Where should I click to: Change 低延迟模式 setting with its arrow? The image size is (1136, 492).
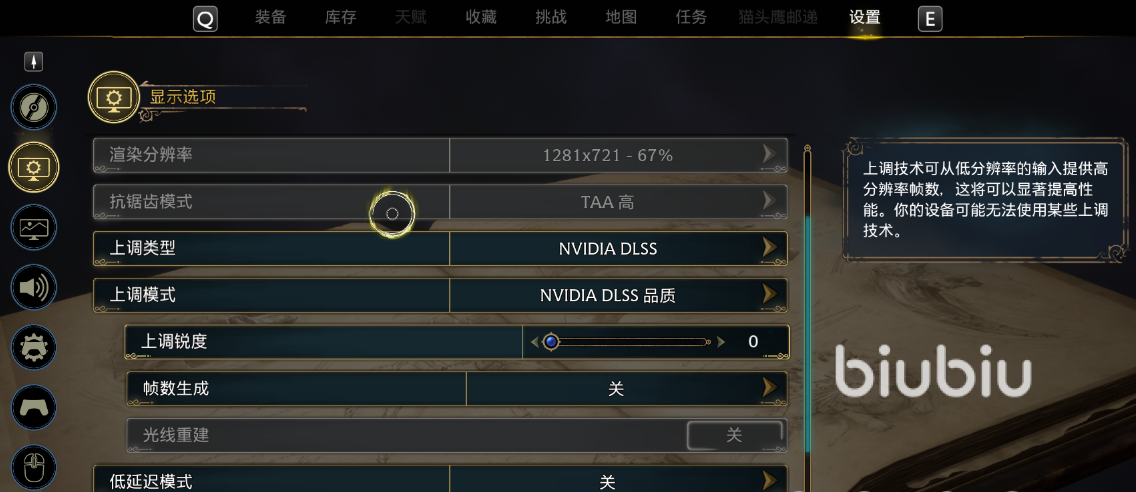point(769,481)
